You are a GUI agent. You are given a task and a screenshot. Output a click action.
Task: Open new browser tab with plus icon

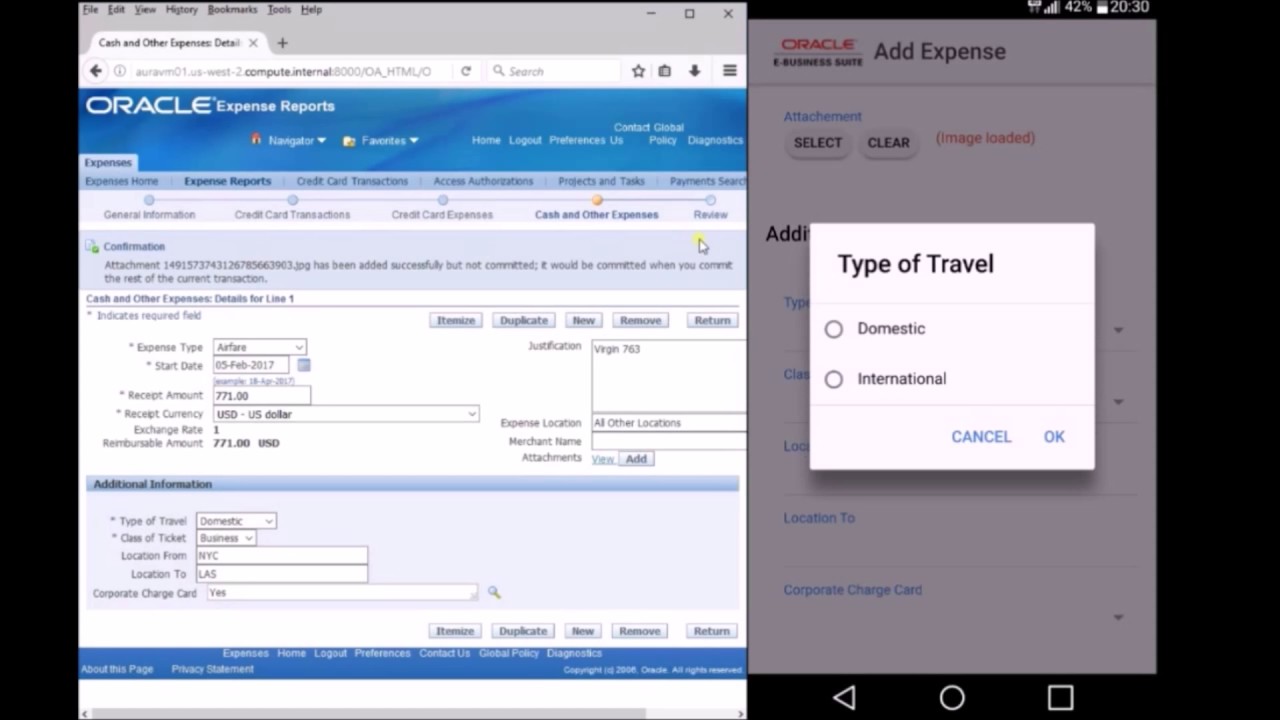pyautogui.click(x=282, y=43)
